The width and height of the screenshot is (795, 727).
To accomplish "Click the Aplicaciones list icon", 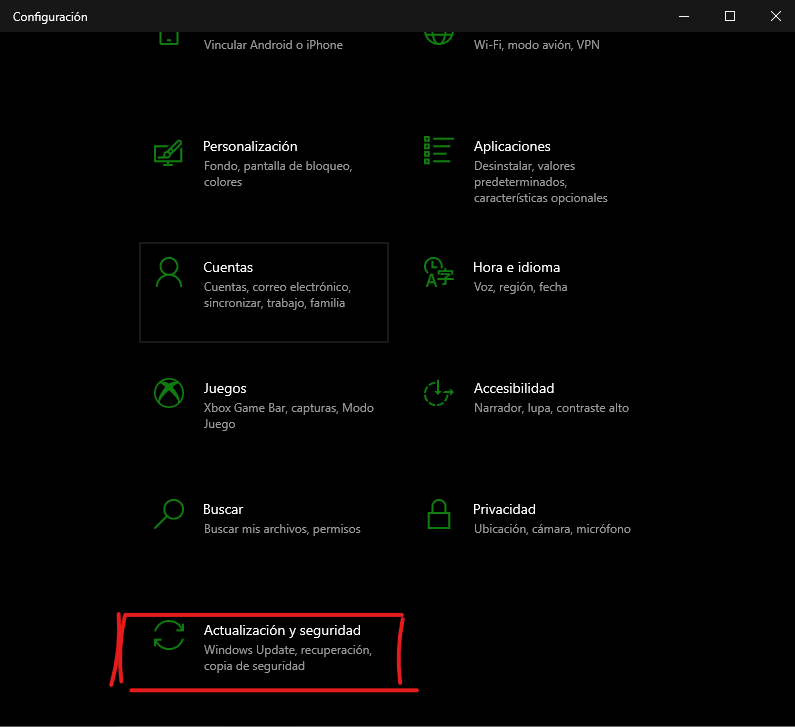I will pyautogui.click(x=438, y=151).
